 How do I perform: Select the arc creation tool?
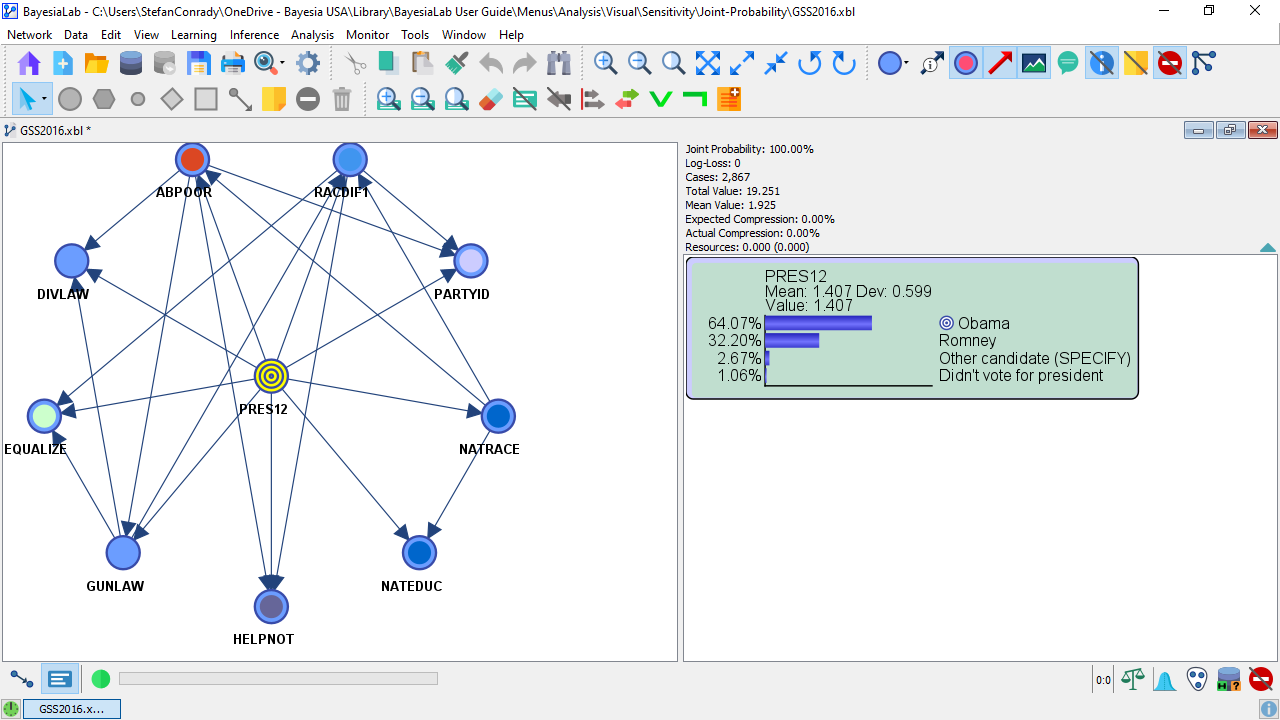tap(240, 99)
